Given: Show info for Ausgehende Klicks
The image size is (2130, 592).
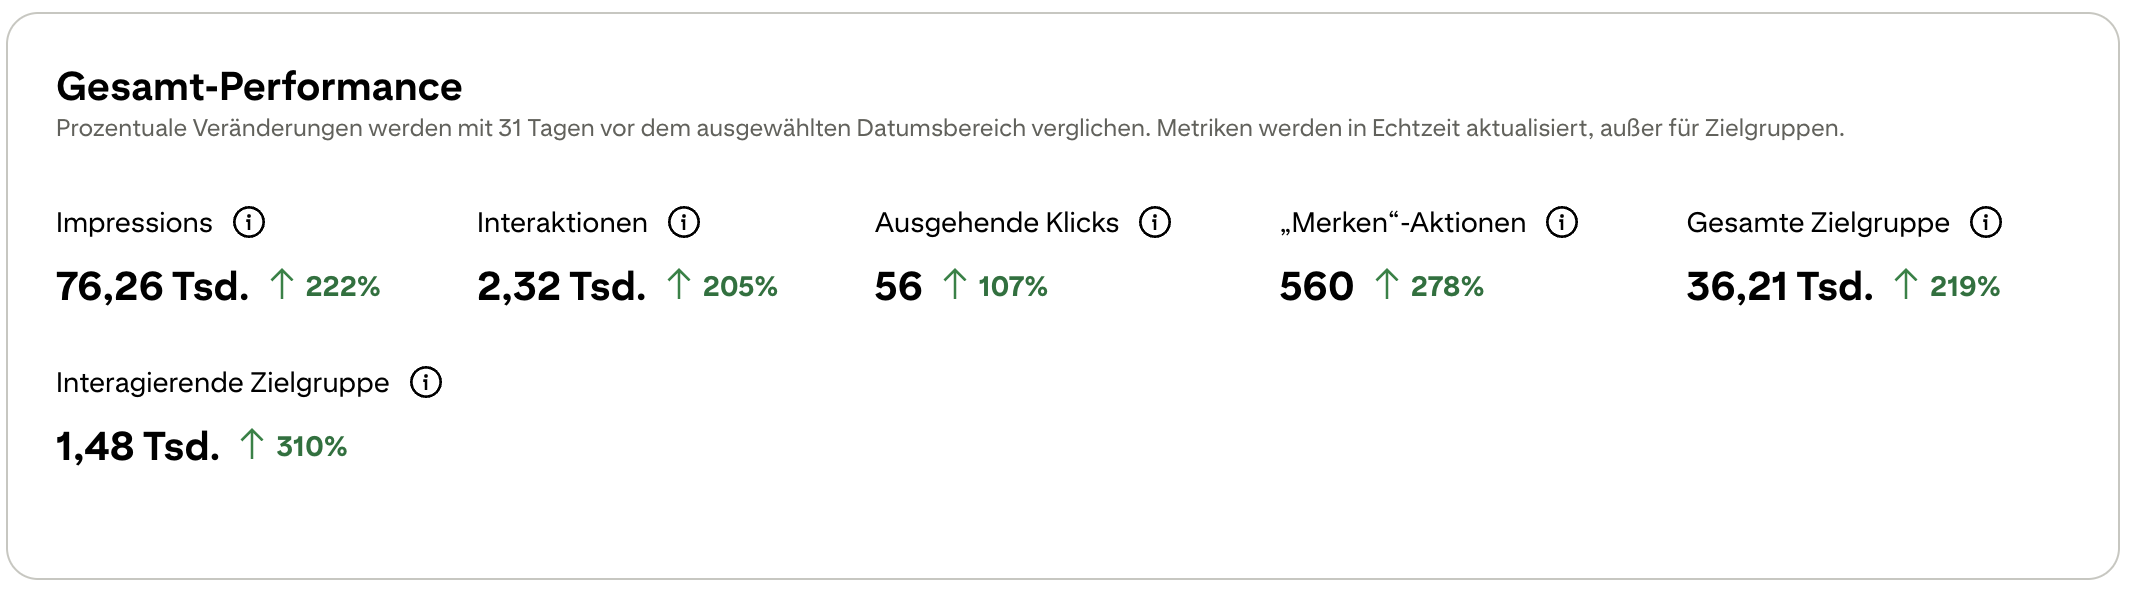Looking at the screenshot, I should point(1155,222).
